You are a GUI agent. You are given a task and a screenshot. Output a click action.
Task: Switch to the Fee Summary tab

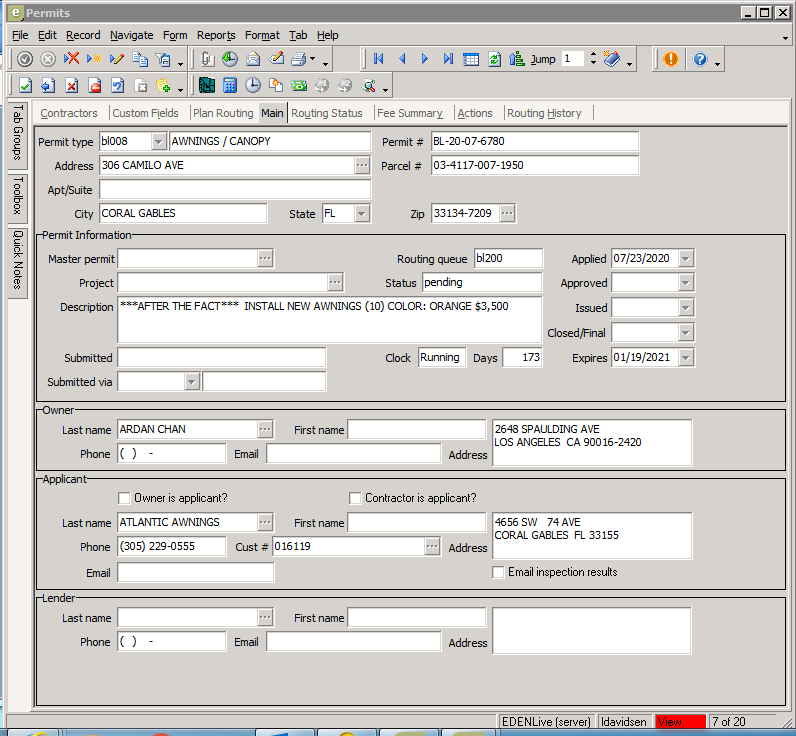click(x=410, y=113)
